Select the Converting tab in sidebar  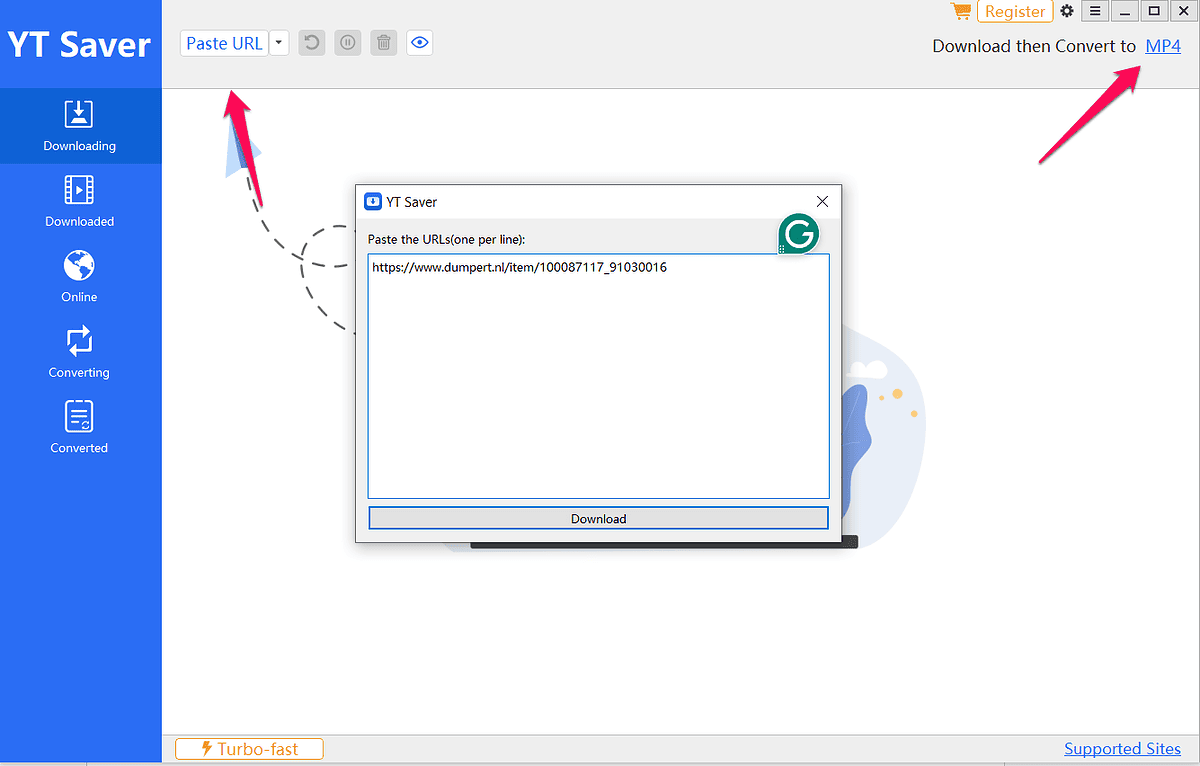[80, 353]
